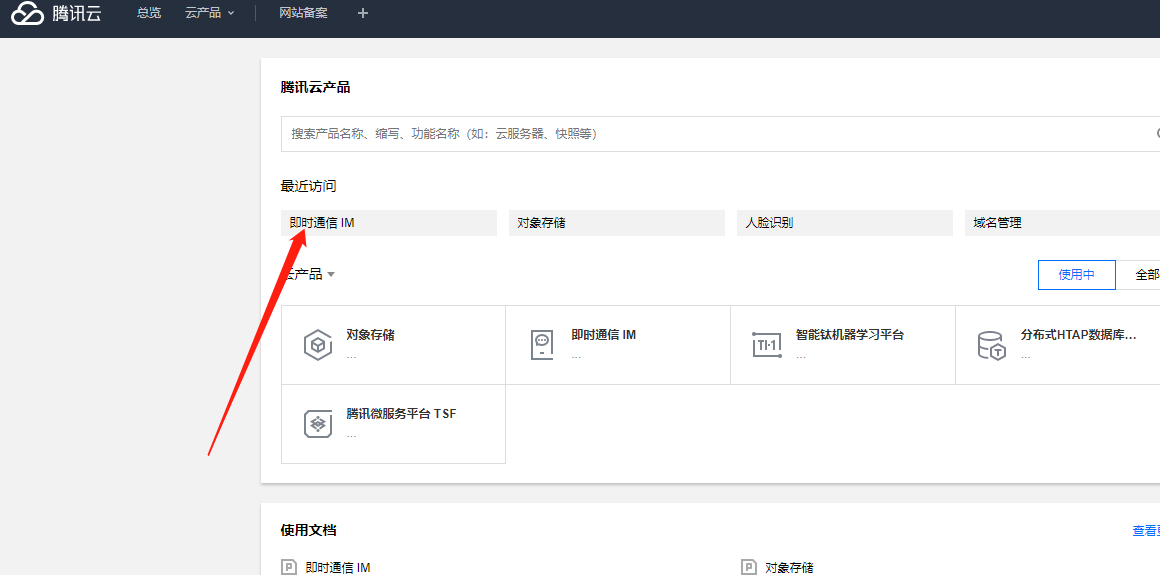The width and height of the screenshot is (1160, 575).
Task: Open the 即时通信 IM documentation link
Action: [337, 568]
